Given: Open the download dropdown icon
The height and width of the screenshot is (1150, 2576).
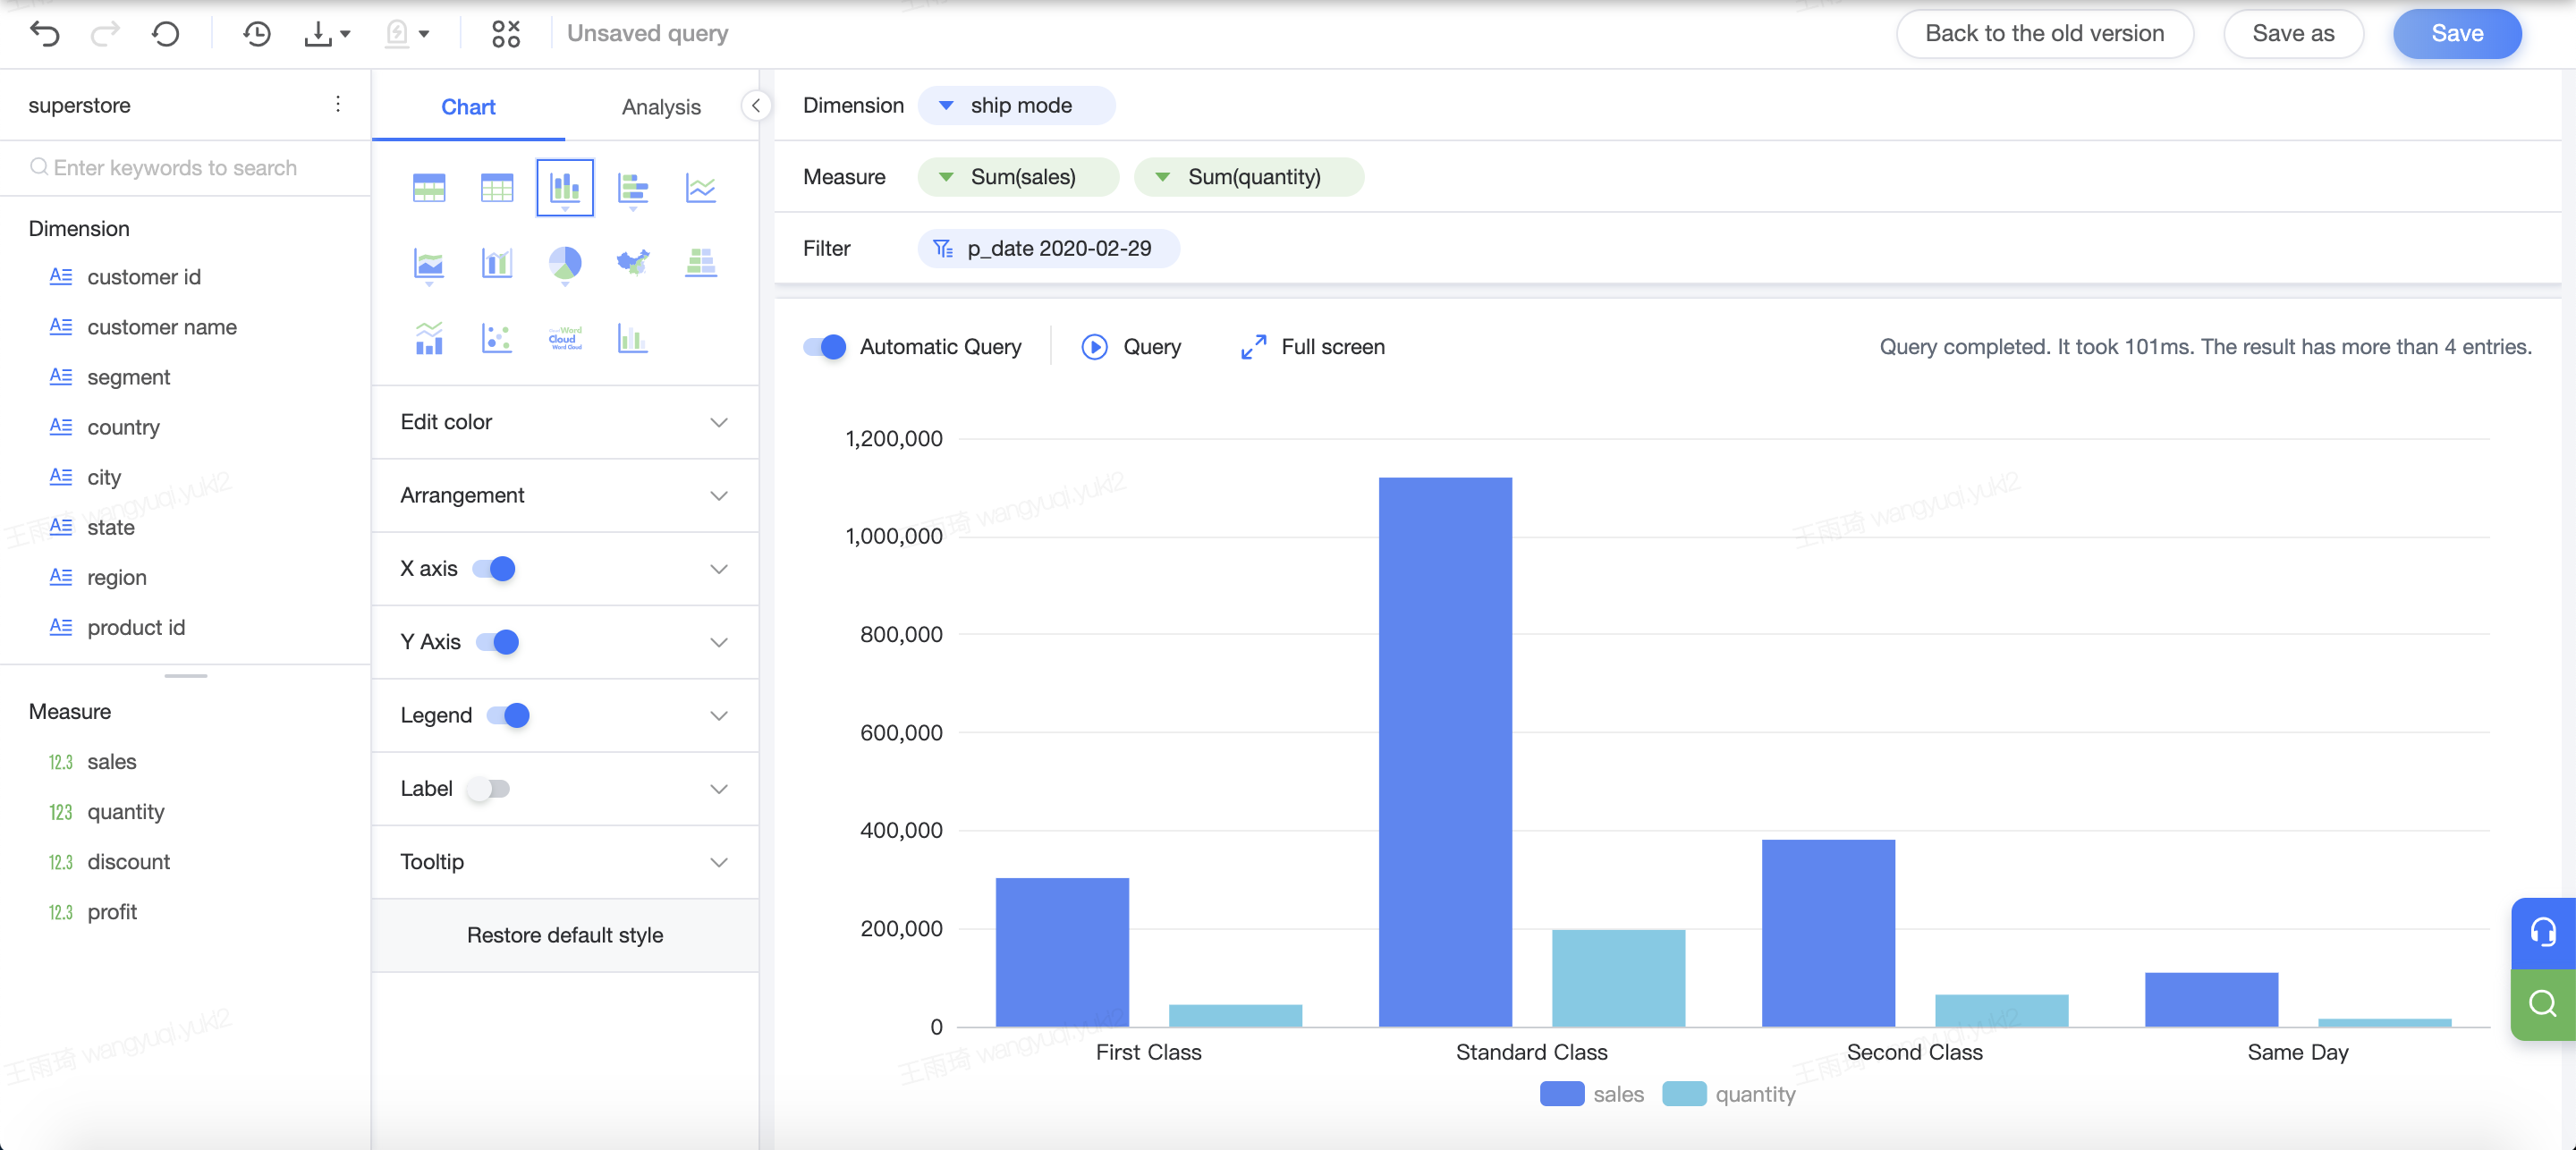Looking at the screenshot, I should tap(327, 34).
